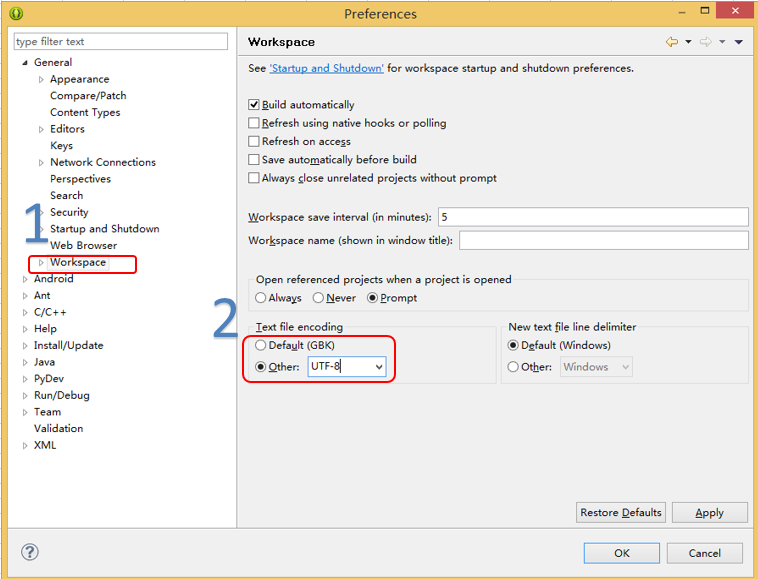Open the view menu triangle in the Workspace header
758x579 pixels.
tap(738, 42)
